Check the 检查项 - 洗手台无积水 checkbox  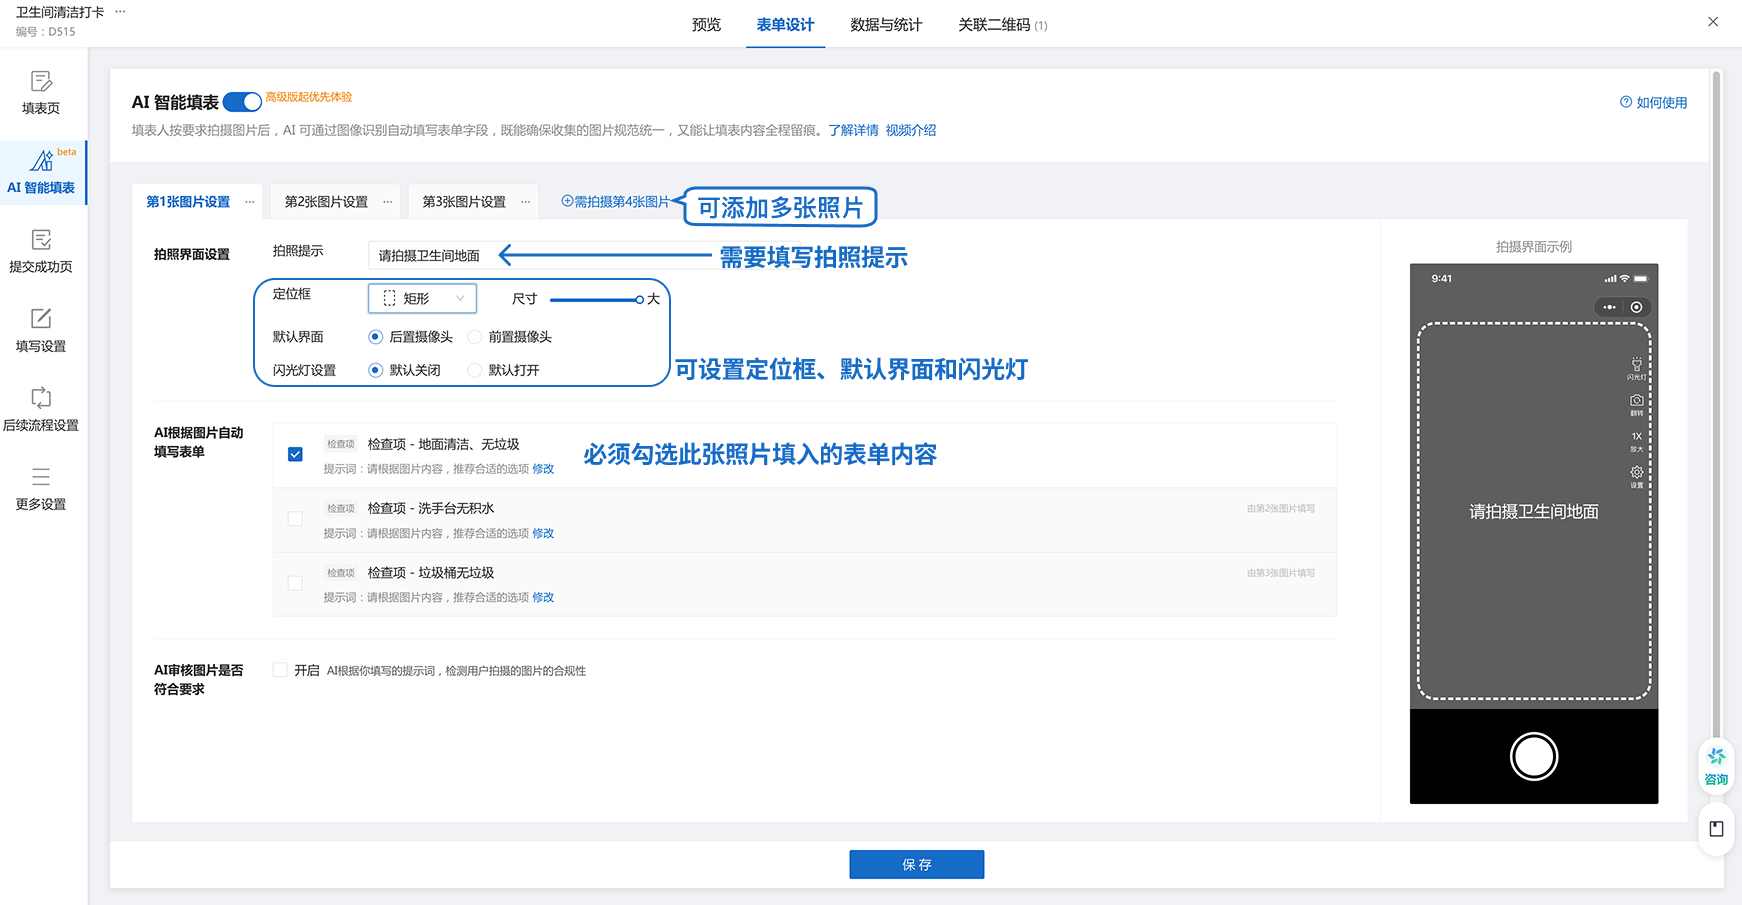point(295,518)
